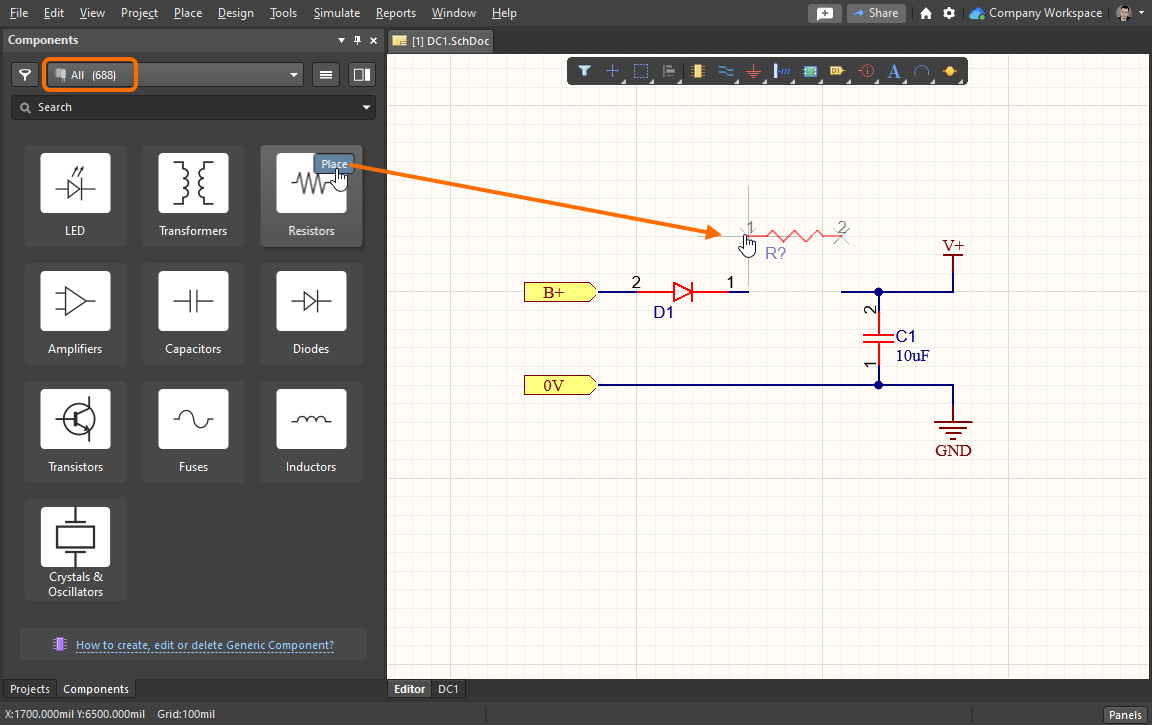Select the Place Text String tool
1152x725 pixels.
pyautogui.click(x=894, y=71)
